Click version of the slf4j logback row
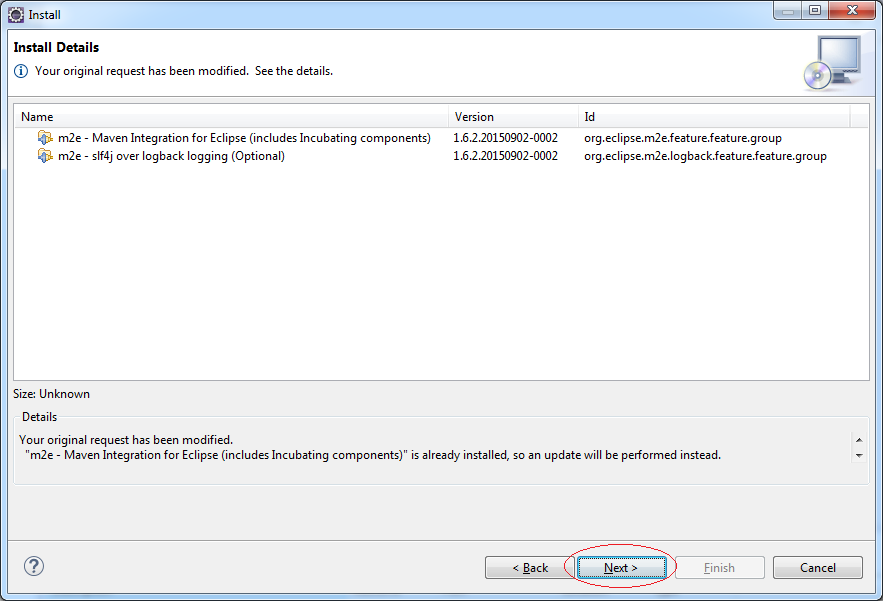Image resolution: width=883 pixels, height=601 pixels. pos(505,156)
